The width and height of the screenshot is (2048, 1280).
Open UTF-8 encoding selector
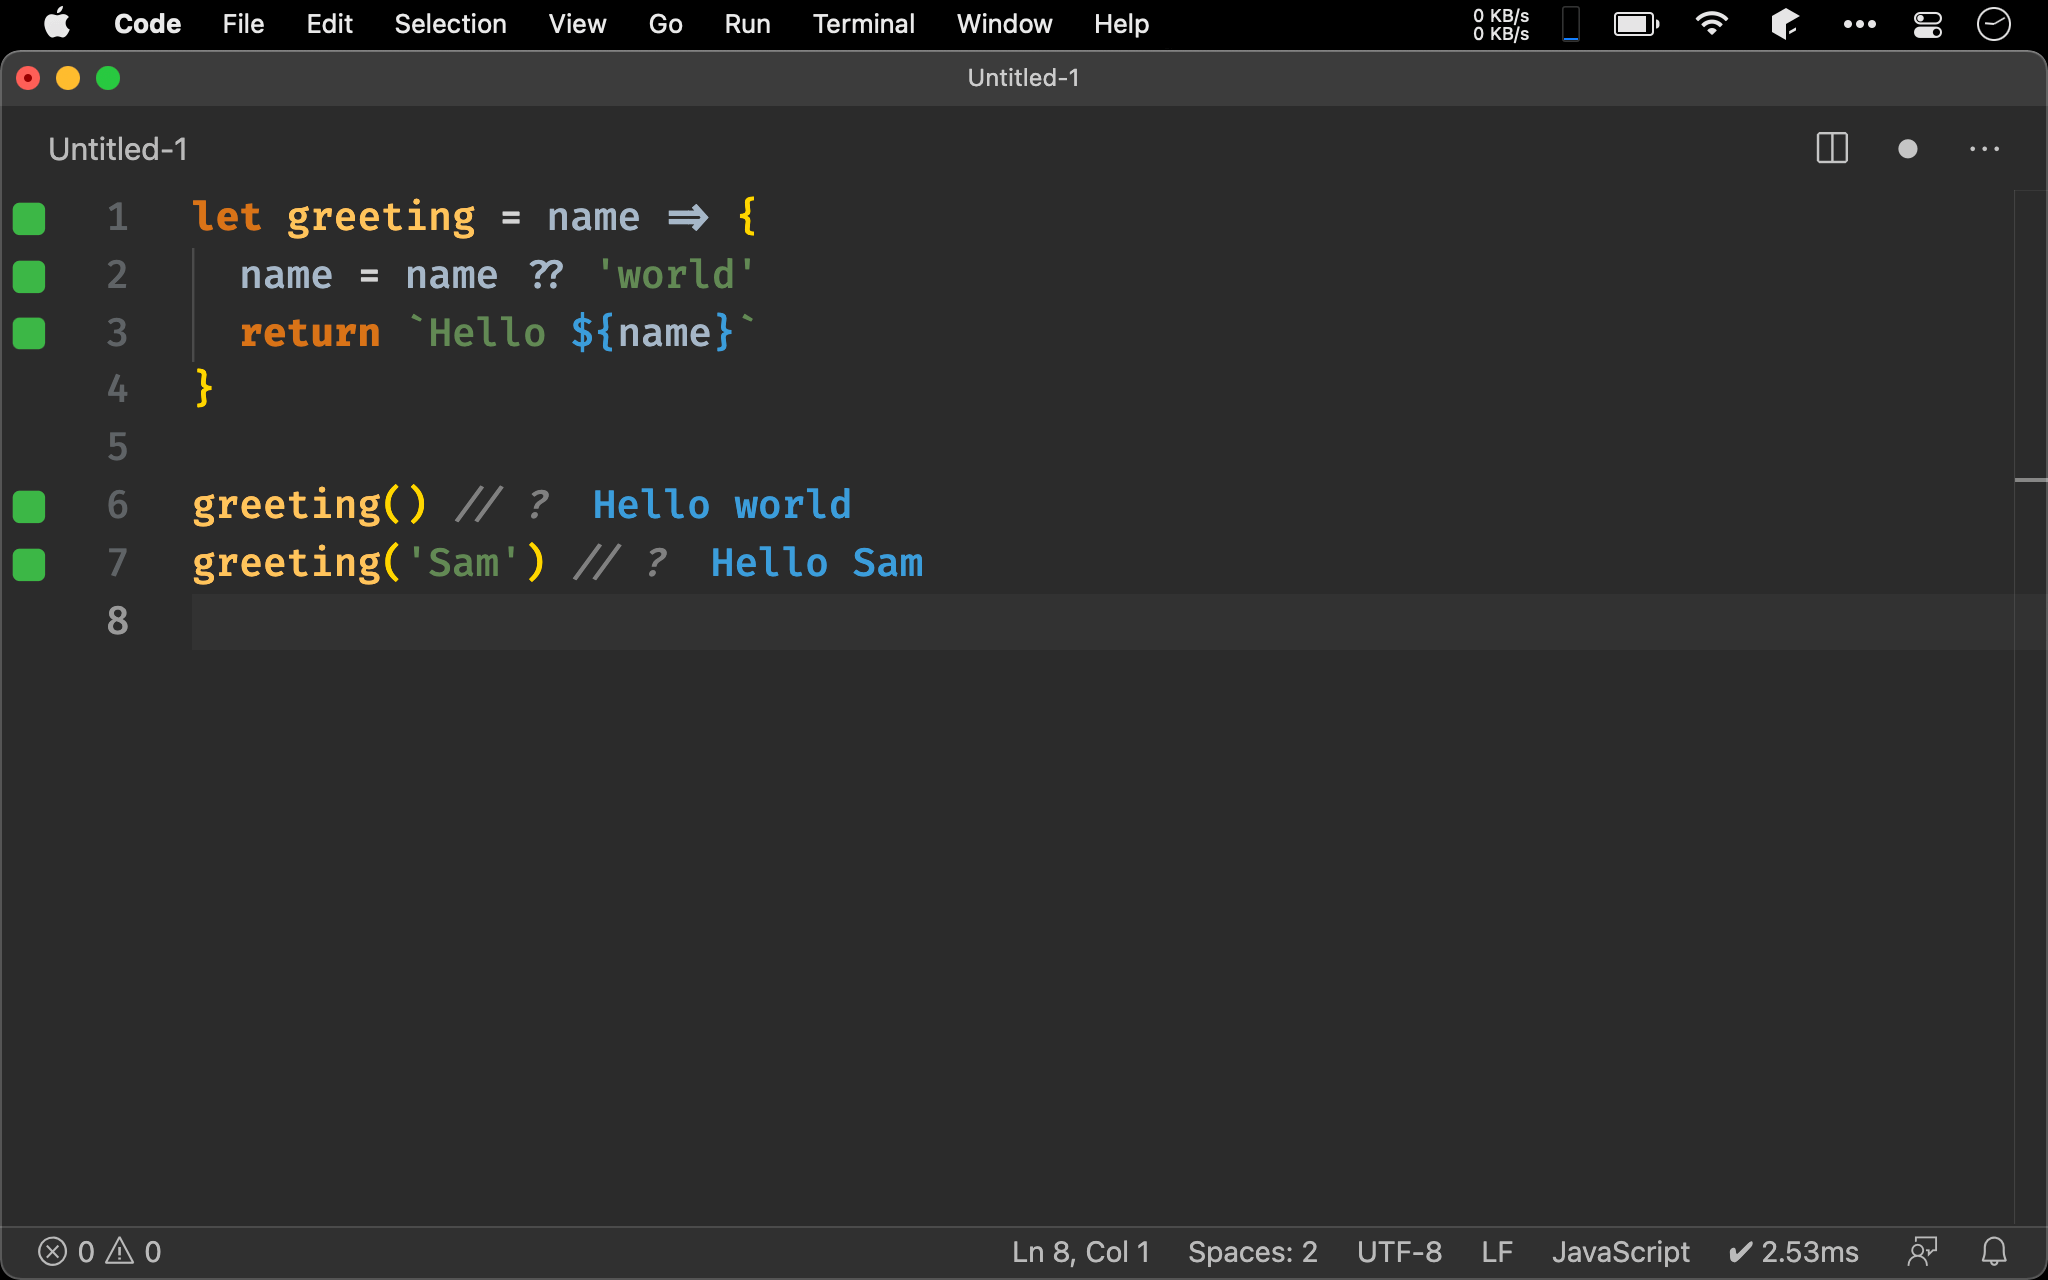tap(1399, 1251)
